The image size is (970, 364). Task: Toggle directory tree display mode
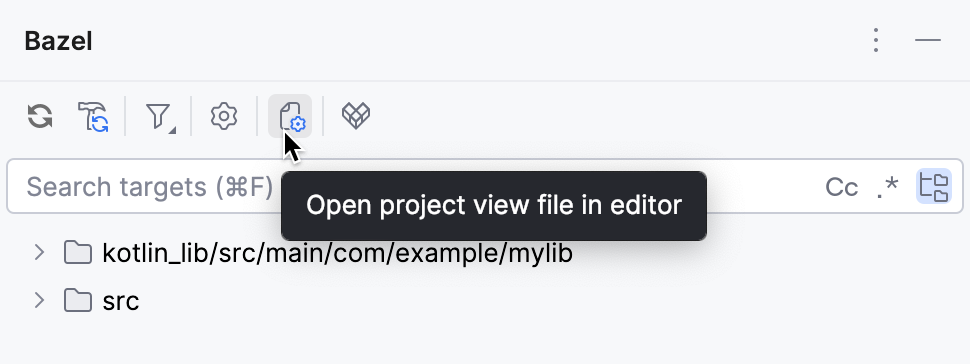934,186
